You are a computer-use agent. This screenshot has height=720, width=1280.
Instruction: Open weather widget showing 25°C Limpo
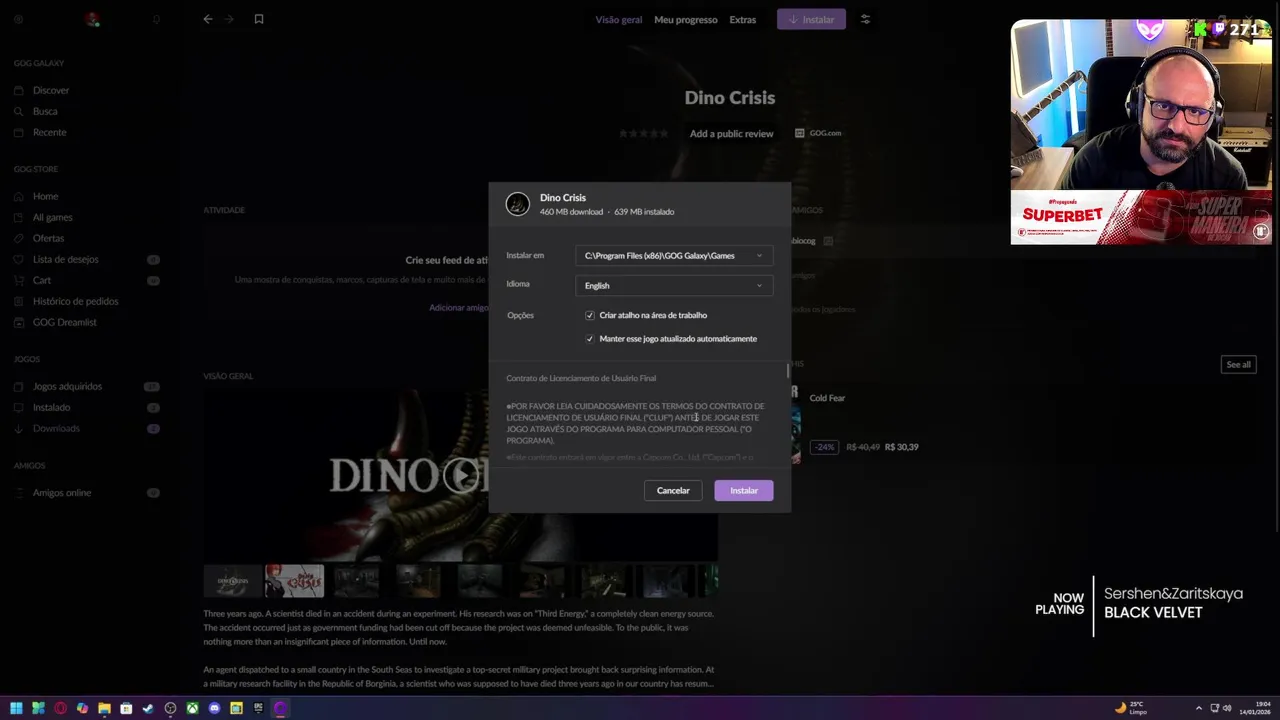pyautogui.click(x=1132, y=708)
